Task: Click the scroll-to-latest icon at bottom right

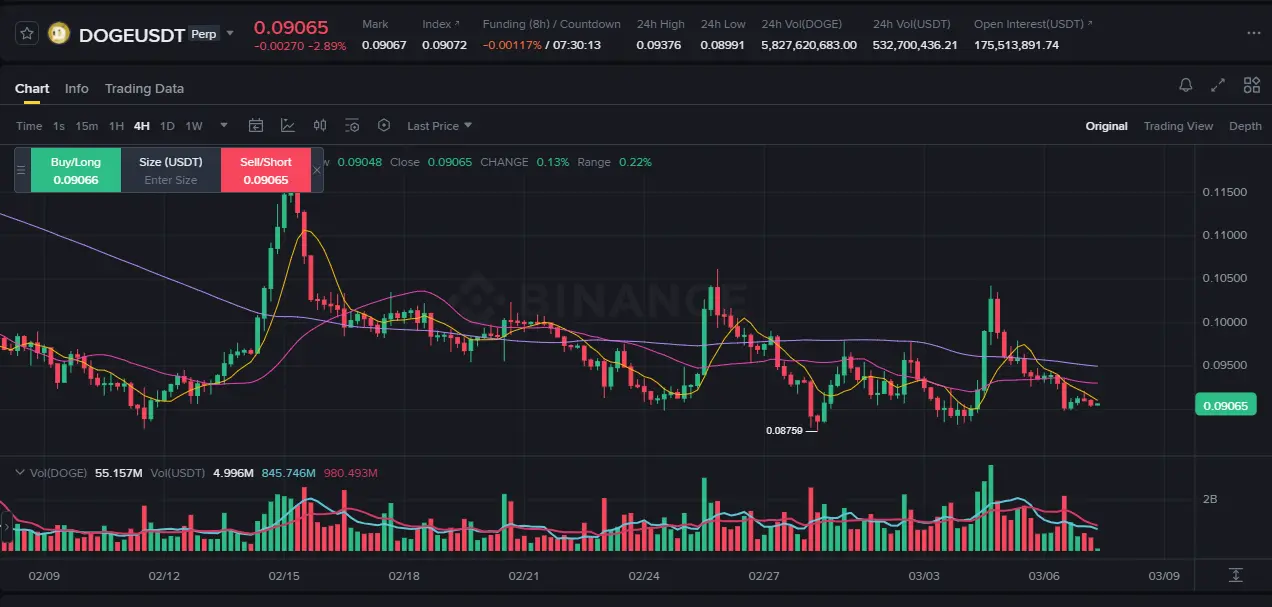Action: pos(1236,575)
